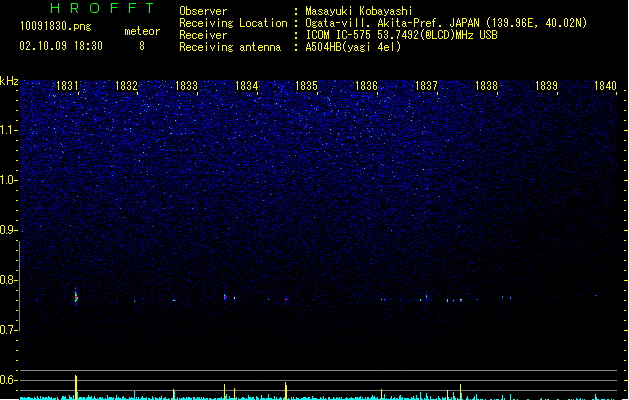Click the 0.8 frequency axis label
The height and width of the screenshot is (400, 629).
[x=8, y=280]
